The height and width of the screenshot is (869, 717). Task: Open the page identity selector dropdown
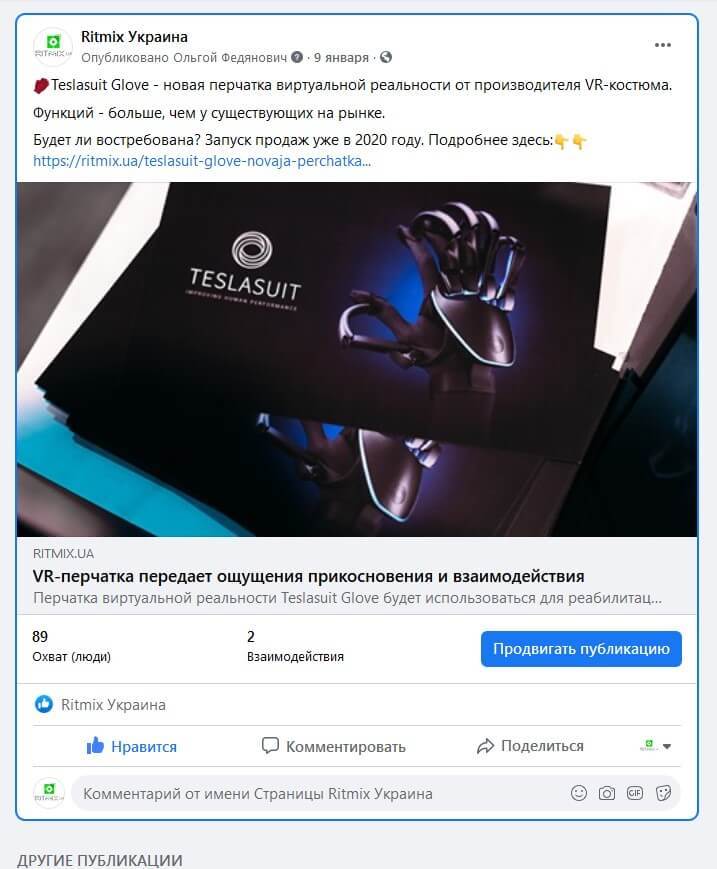click(656, 745)
